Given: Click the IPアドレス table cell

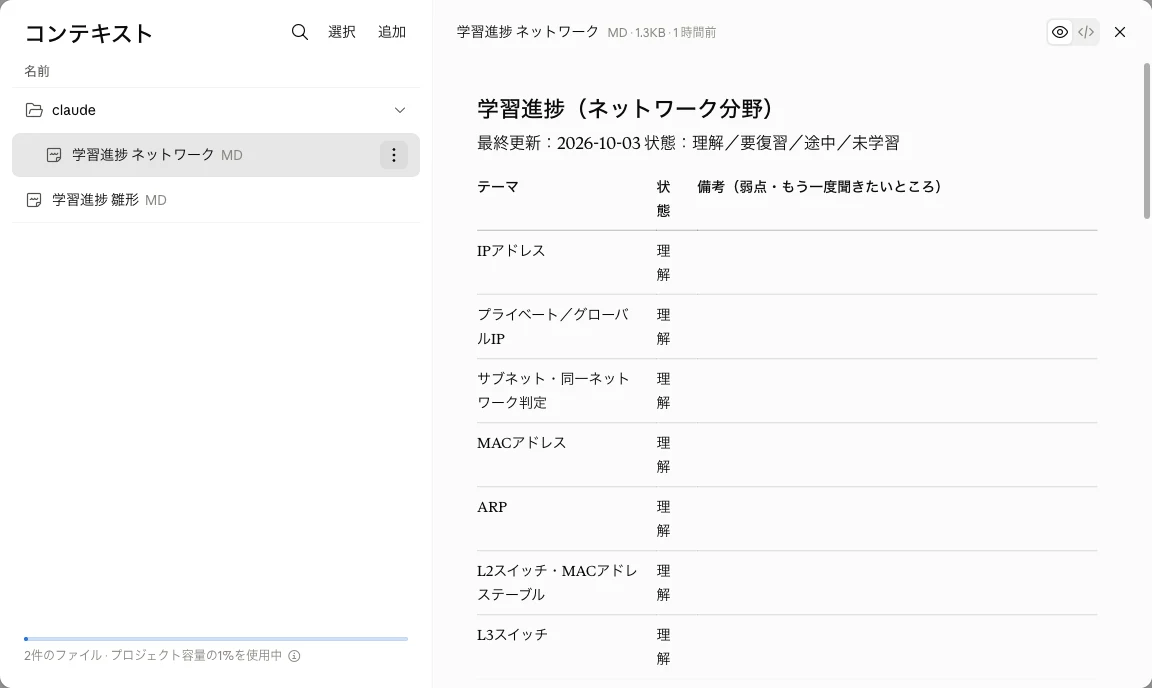Looking at the screenshot, I should point(511,251).
